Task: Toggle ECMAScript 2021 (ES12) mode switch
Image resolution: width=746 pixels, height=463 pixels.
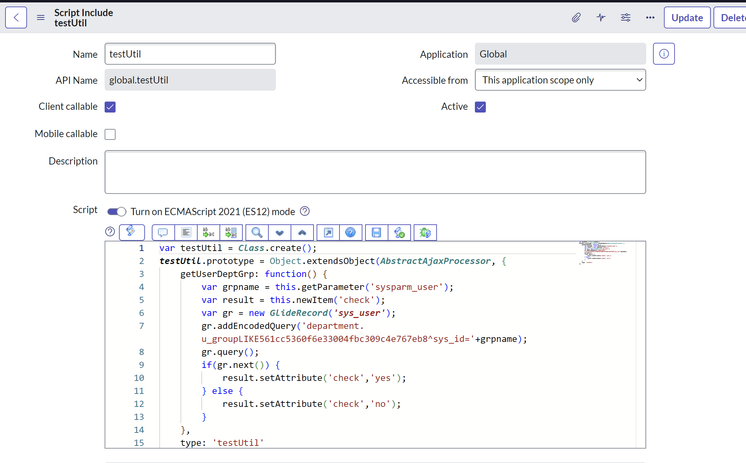Action: pyautogui.click(x=117, y=211)
